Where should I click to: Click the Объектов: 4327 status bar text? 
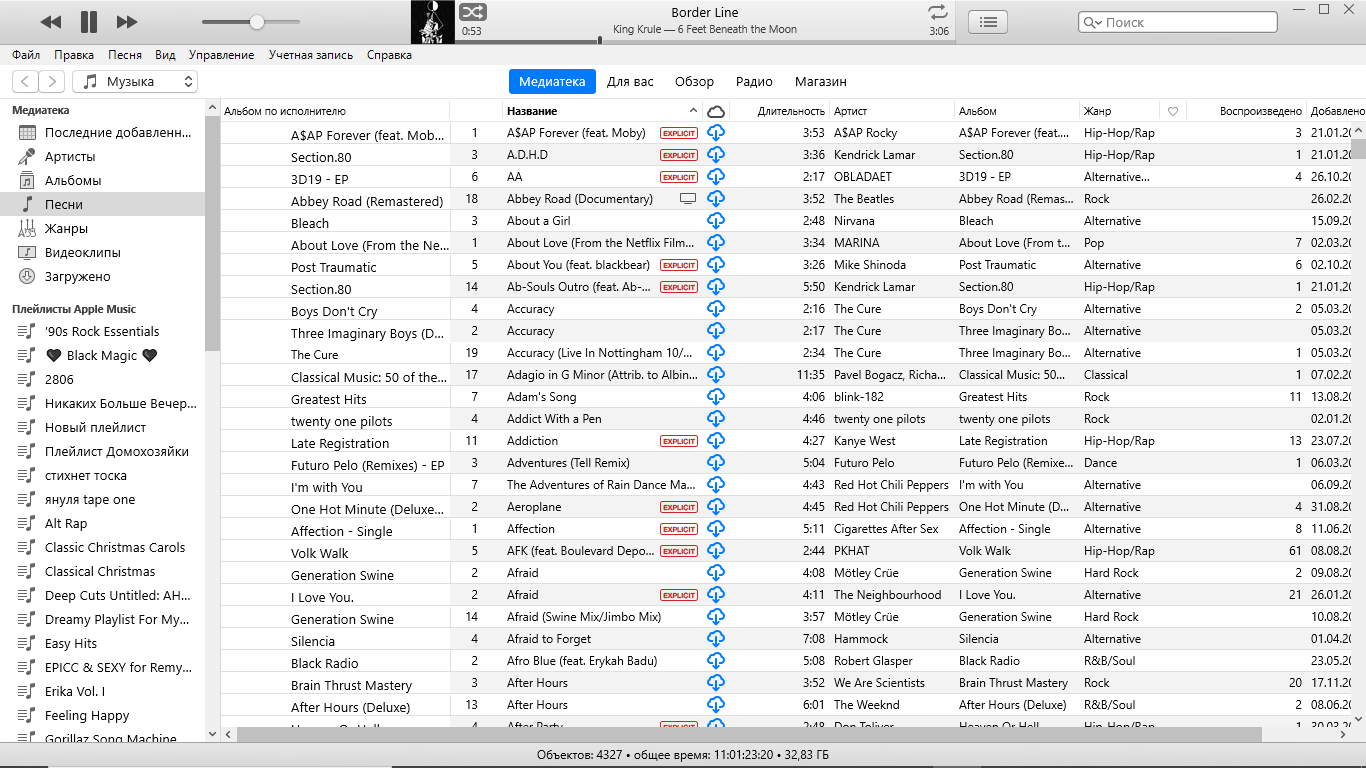tap(683, 755)
